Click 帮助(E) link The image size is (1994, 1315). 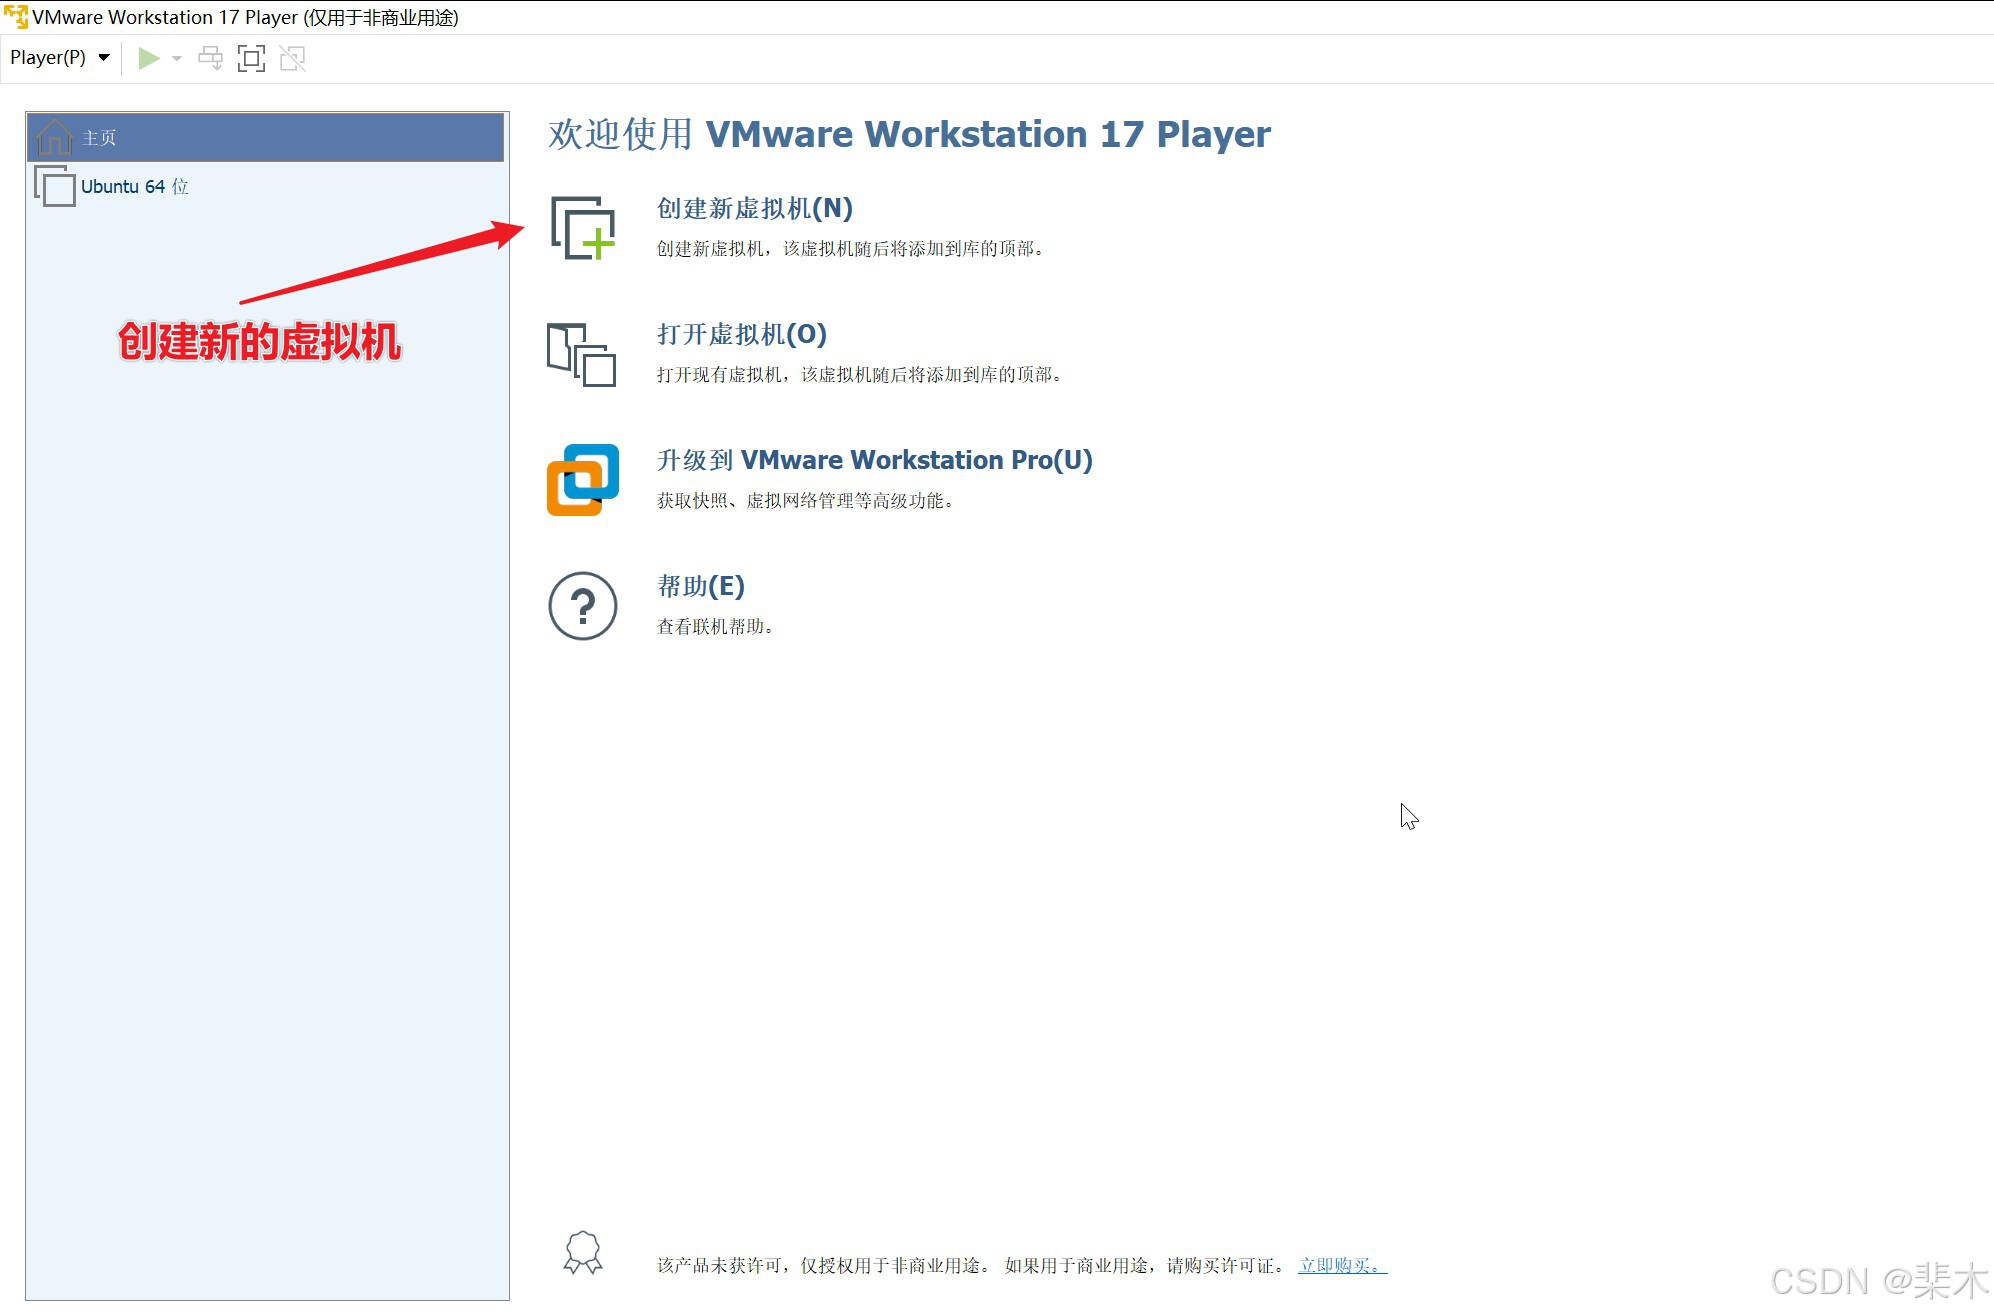click(700, 586)
